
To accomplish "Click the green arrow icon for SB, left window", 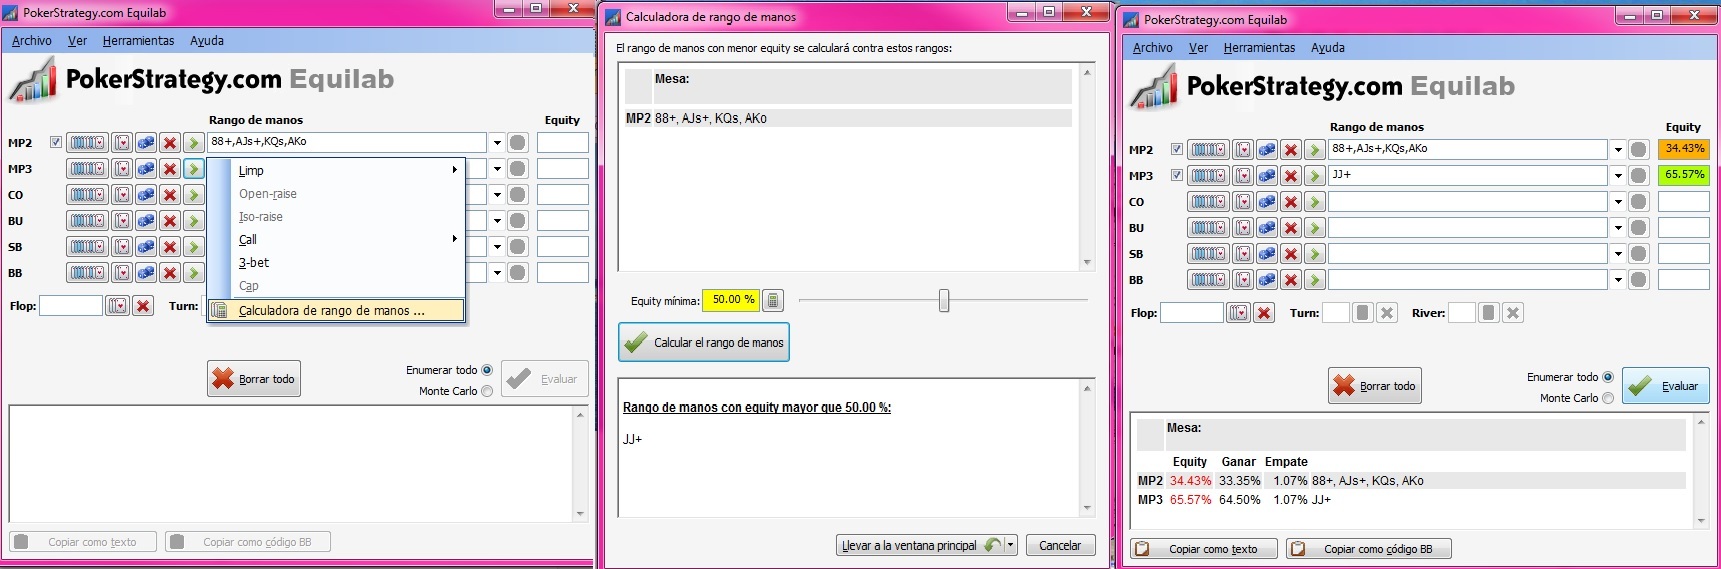I will tap(194, 247).
